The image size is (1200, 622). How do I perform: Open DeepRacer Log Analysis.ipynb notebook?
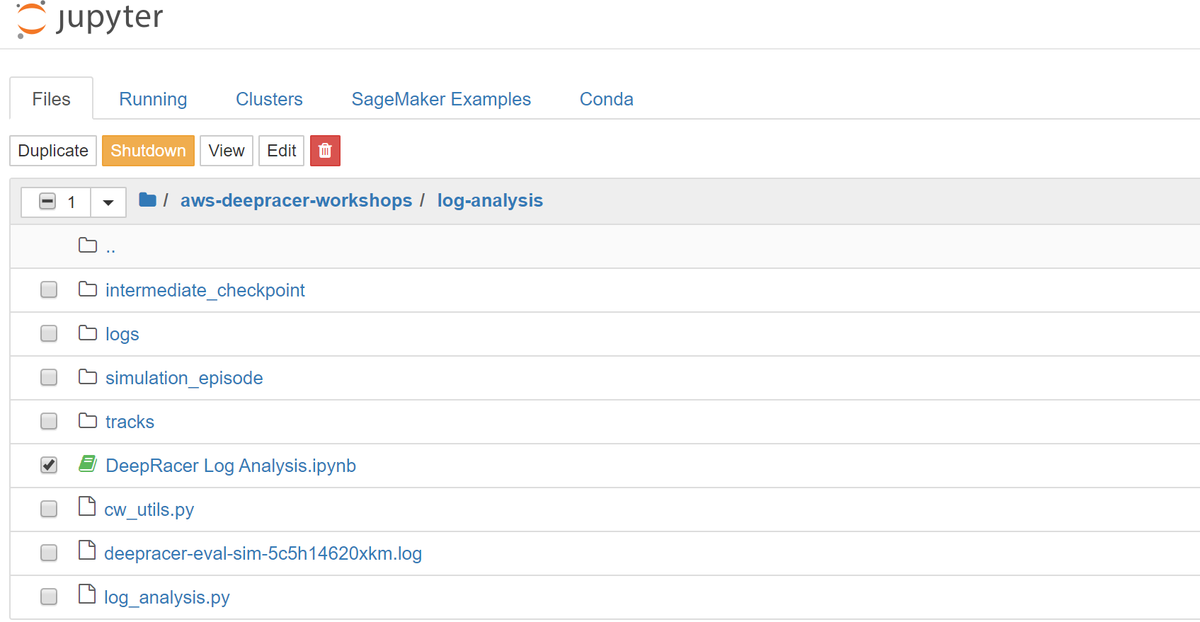pos(230,466)
